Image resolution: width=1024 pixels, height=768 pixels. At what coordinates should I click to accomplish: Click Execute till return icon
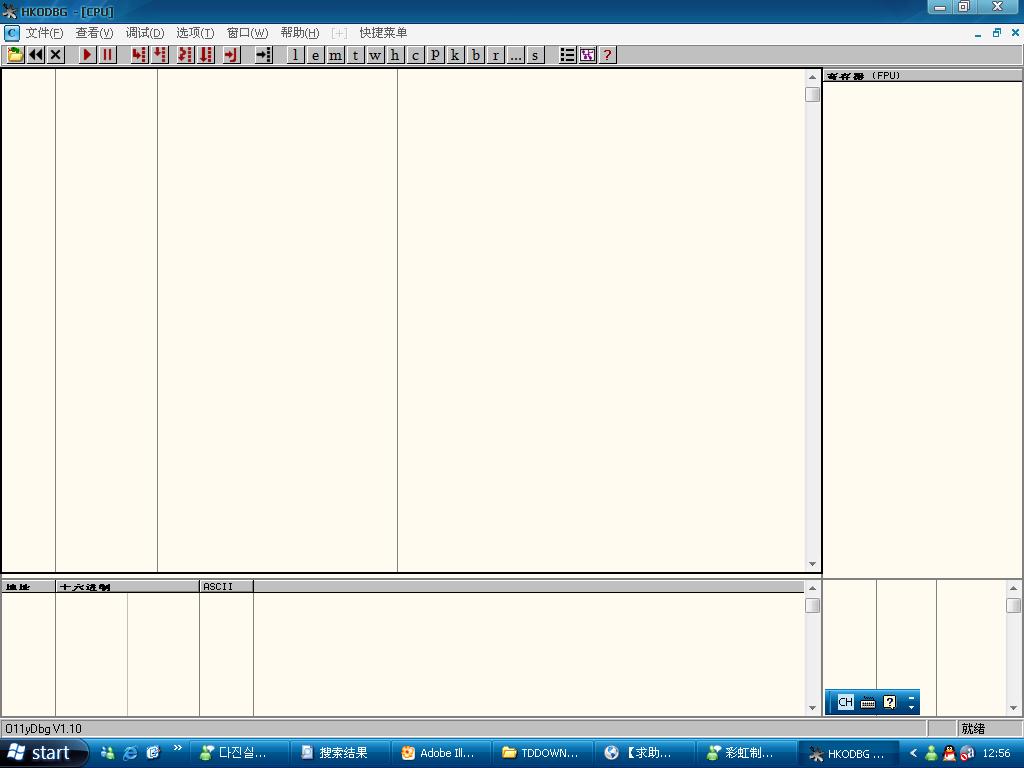pos(232,55)
